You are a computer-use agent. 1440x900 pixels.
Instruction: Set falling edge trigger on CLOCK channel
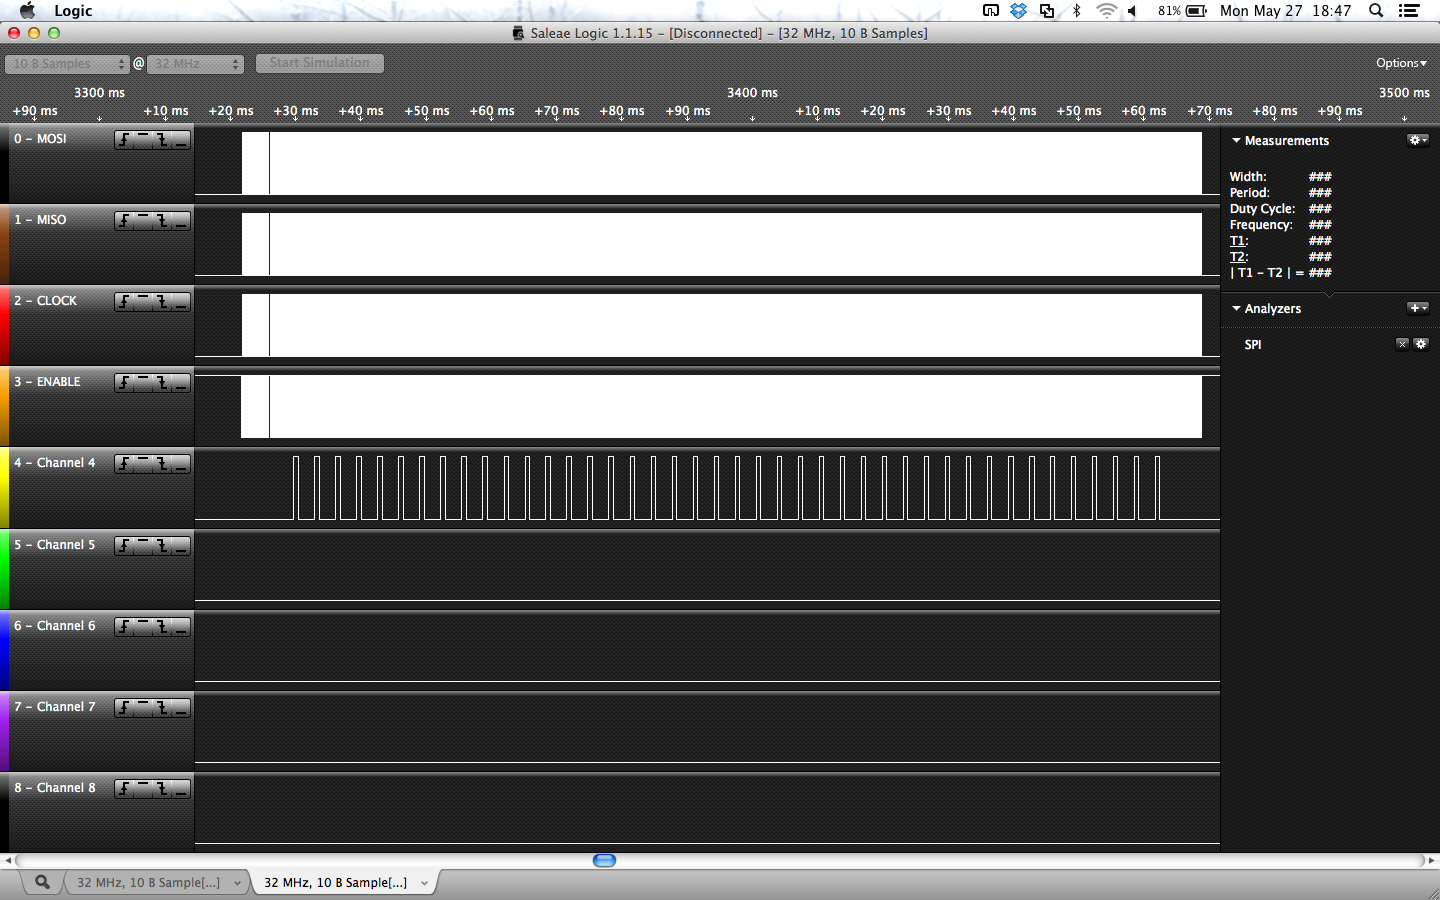[162, 302]
